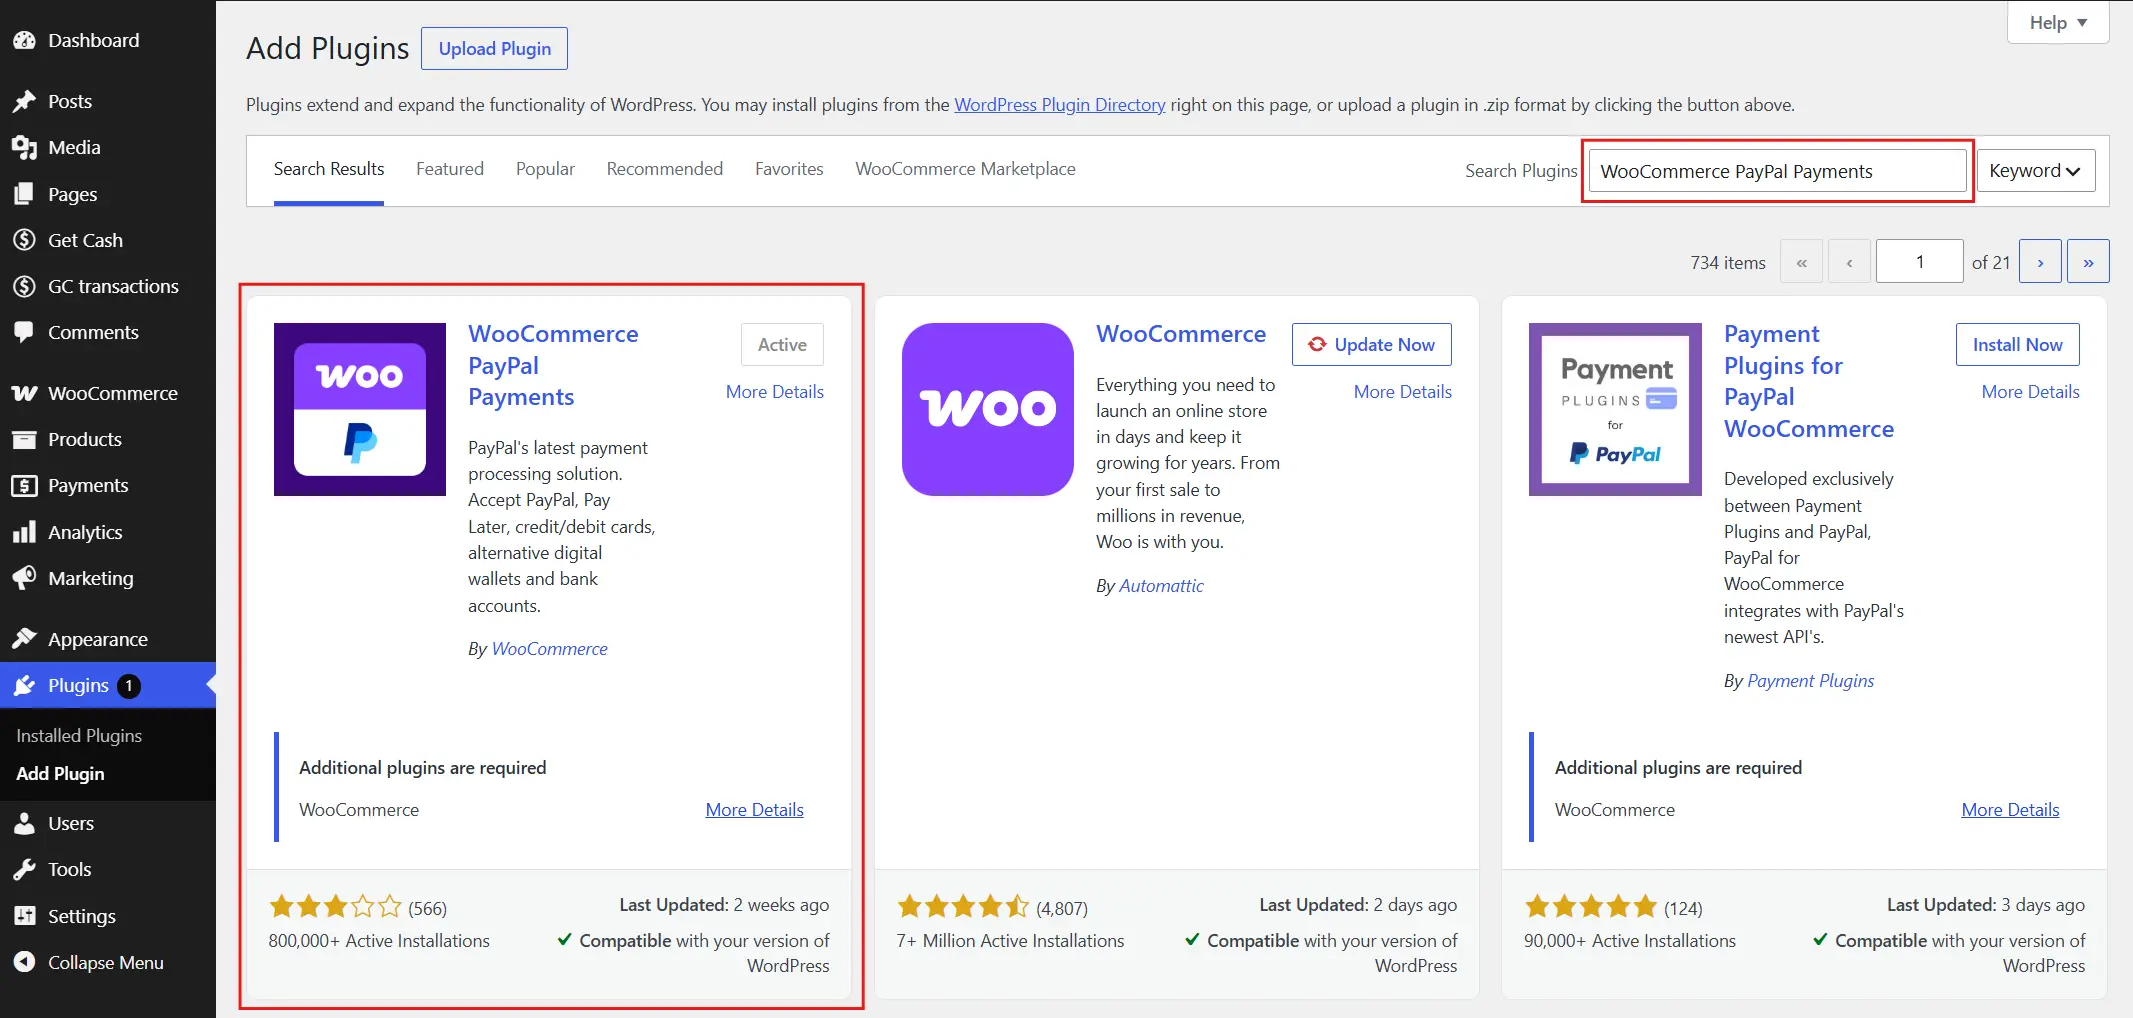2133x1018 pixels.
Task: Switch to the Search Results tab
Action: [x=329, y=169]
